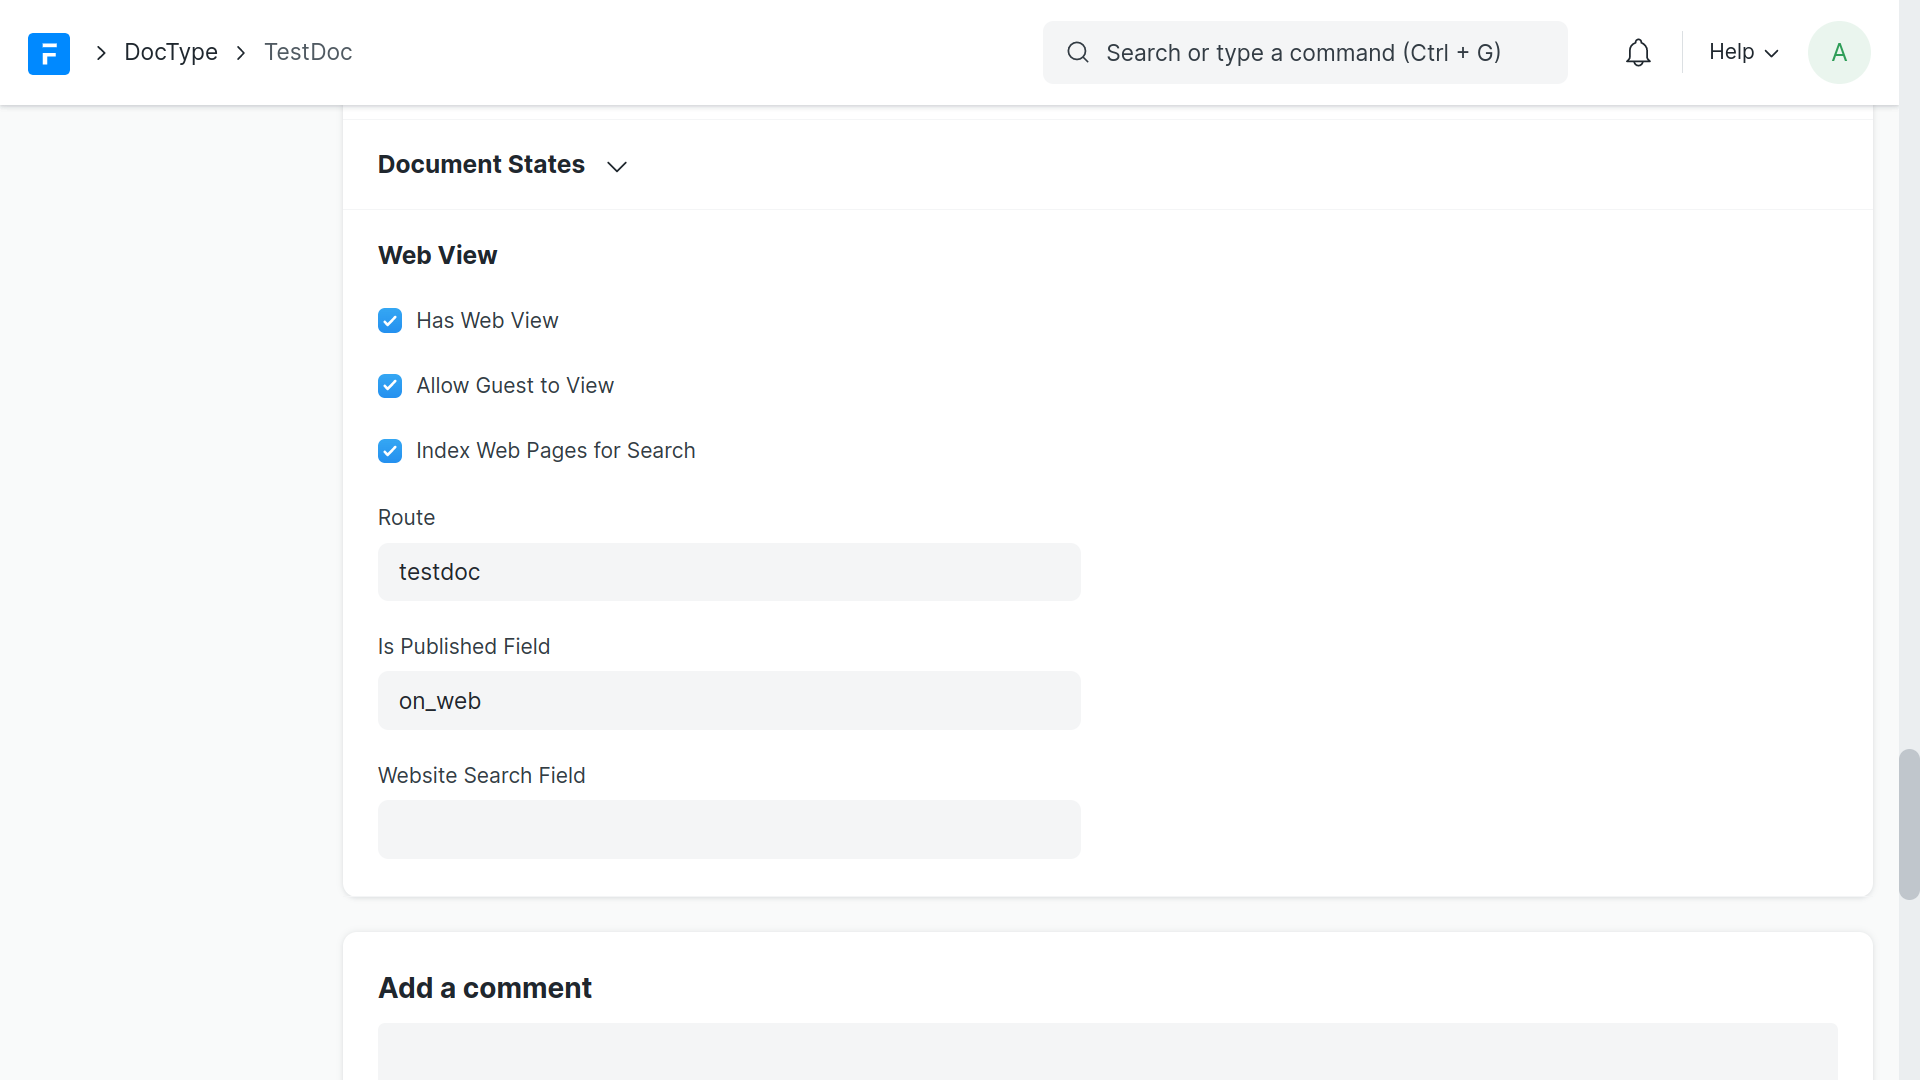Click in the comment text box
This screenshot has height=1080, width=1920.
pyautogui.click(x=1107, y=1052)
